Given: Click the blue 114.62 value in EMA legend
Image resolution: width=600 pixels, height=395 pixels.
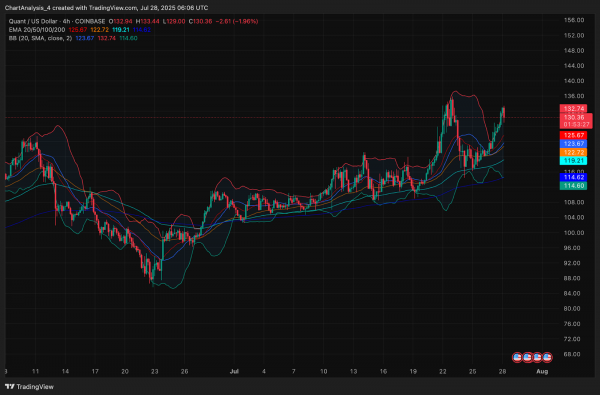Looking at the screenshot, I should pyautogui.click(x=142, y=30).
